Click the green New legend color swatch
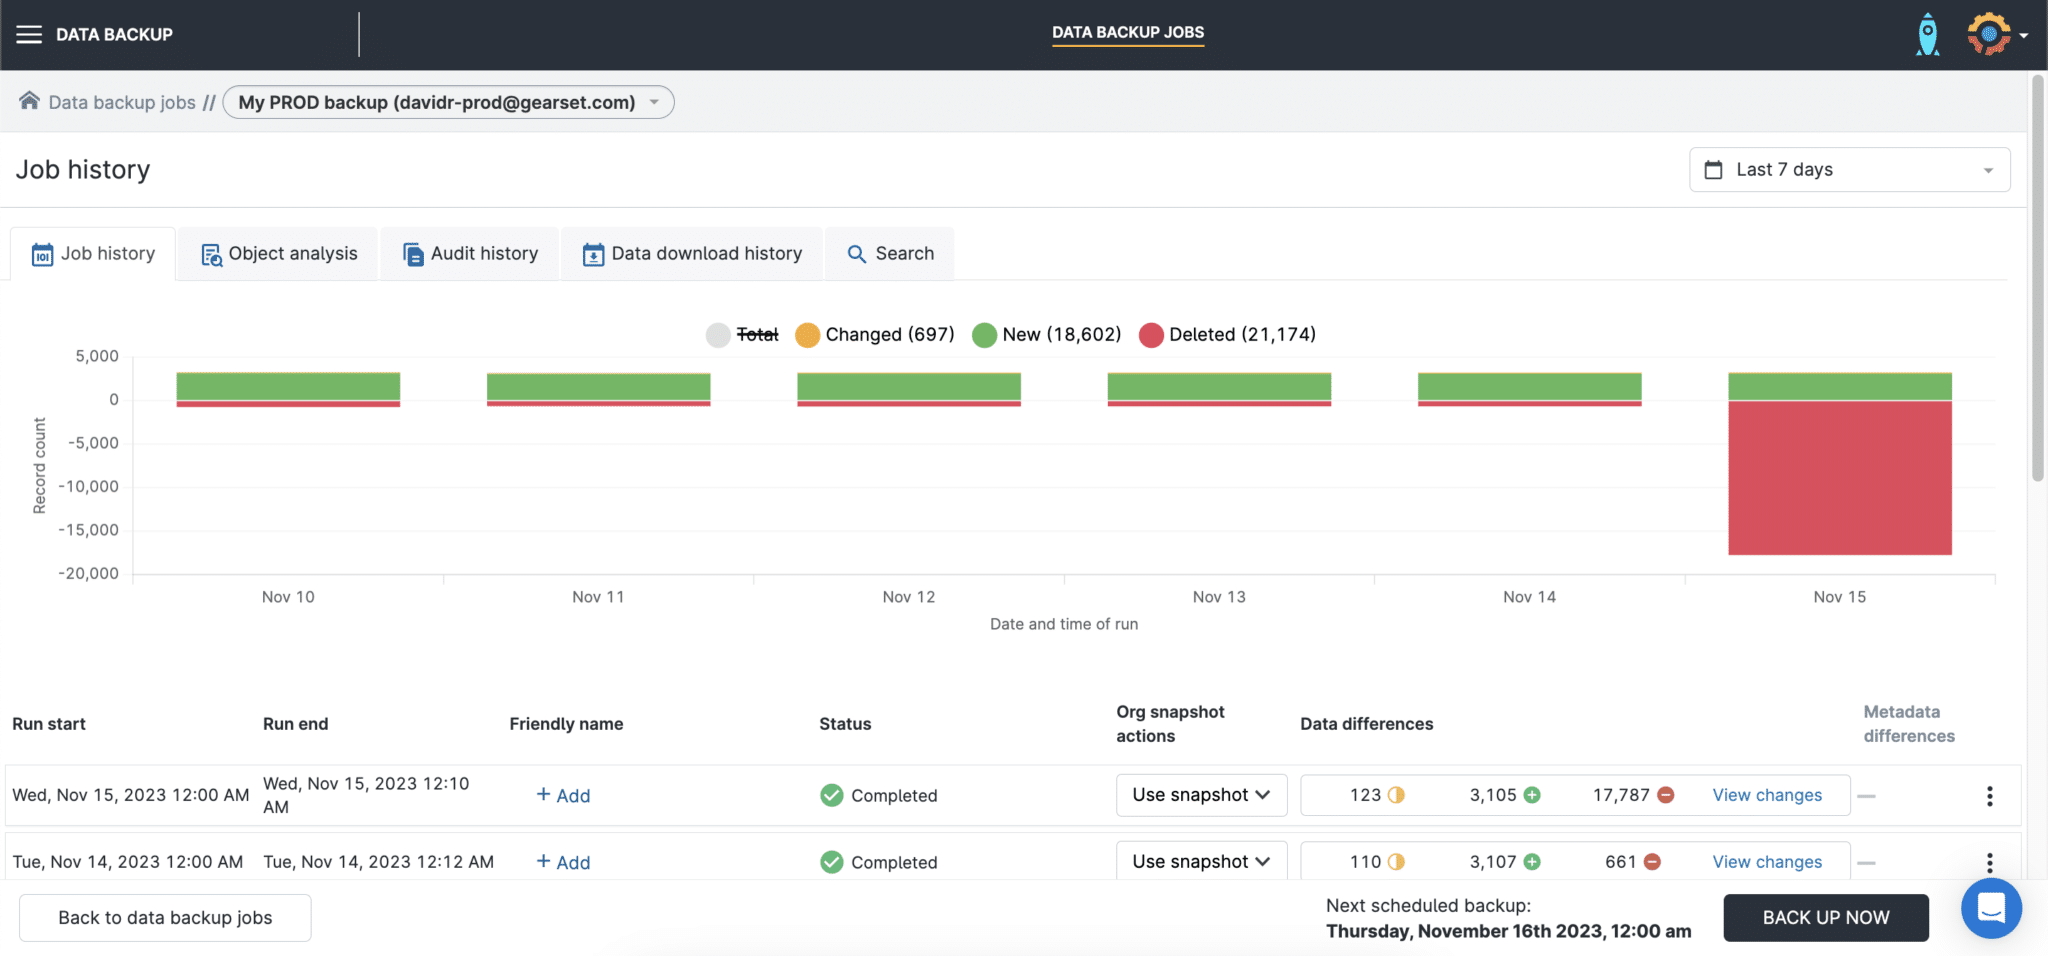Screen dimensions: 2048x956 coord(984,335)
